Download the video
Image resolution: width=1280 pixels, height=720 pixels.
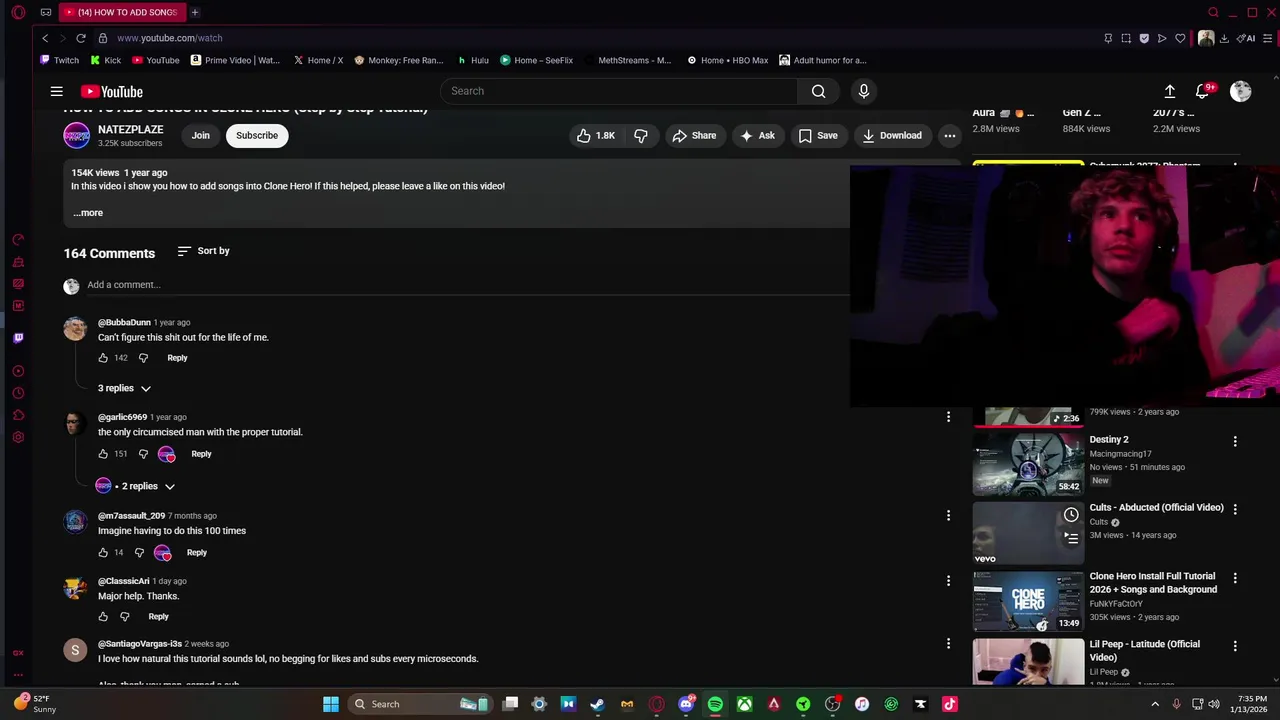pyautogui.click(x=892, y=136)
